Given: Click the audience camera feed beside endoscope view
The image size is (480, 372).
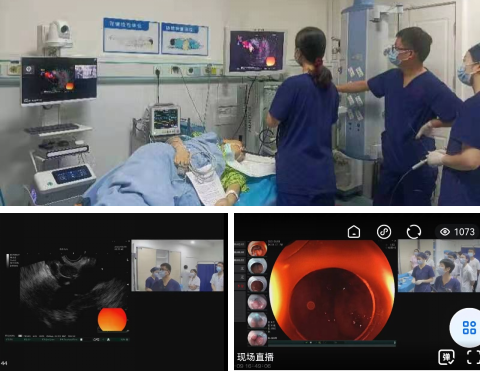Looking at the screenshot, I should (439, 266).
